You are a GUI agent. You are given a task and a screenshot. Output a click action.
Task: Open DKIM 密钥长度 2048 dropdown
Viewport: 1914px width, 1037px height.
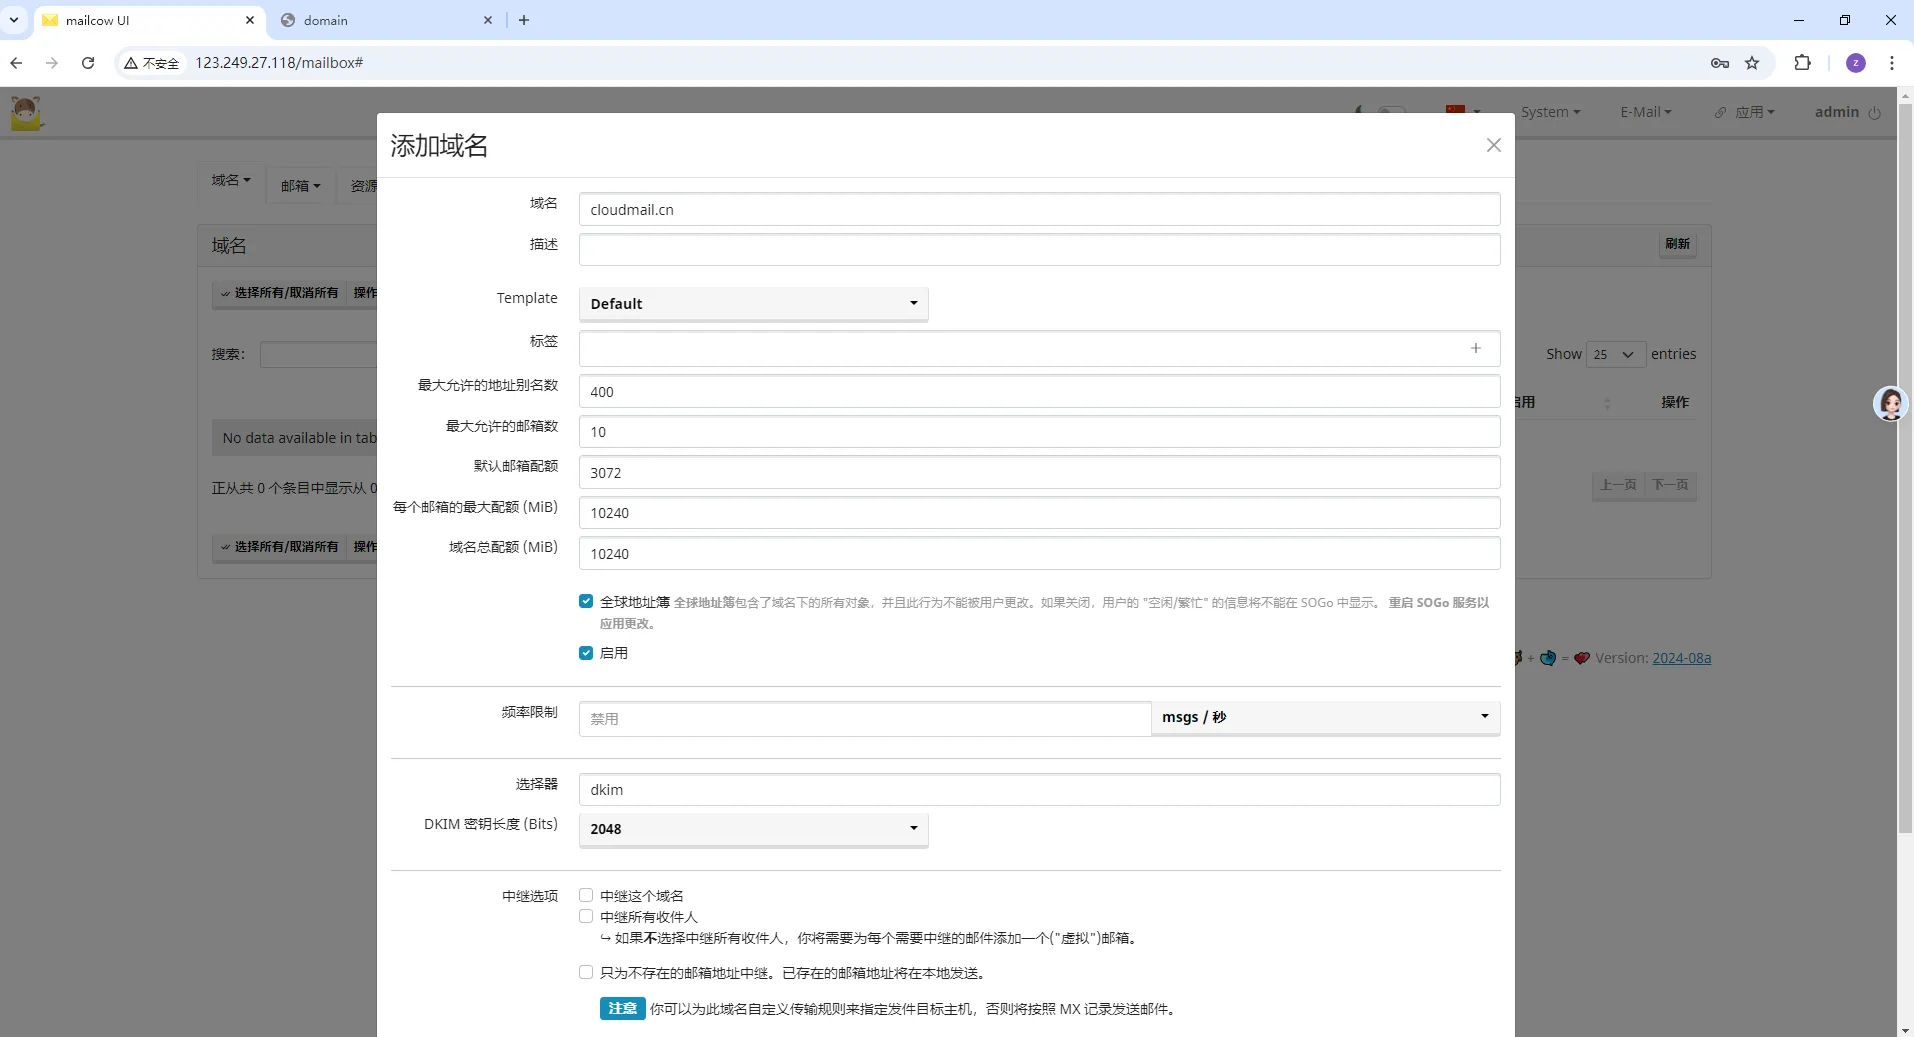tap(753, 829)
